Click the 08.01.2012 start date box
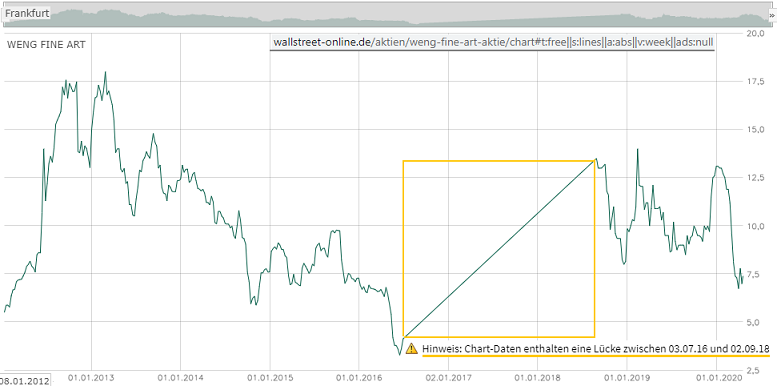The height and width of the screenshot is (386, 777). point(25,381)
